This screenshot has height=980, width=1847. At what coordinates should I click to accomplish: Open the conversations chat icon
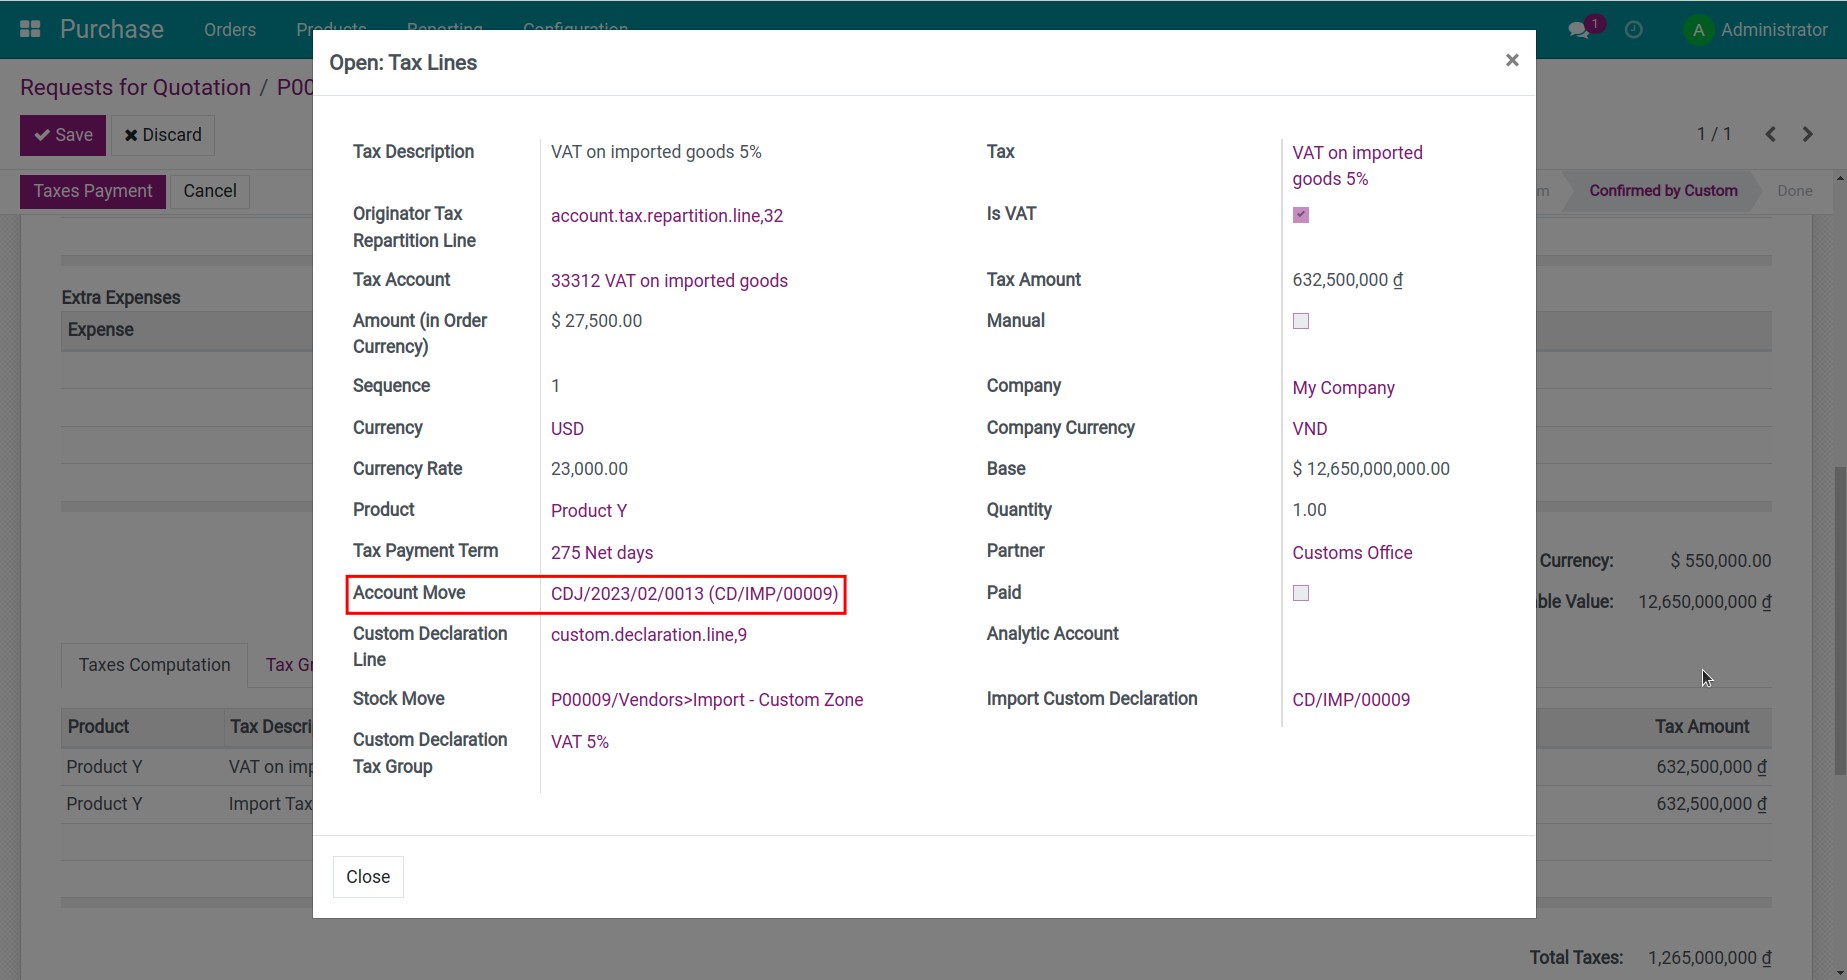pos(1579,30)
